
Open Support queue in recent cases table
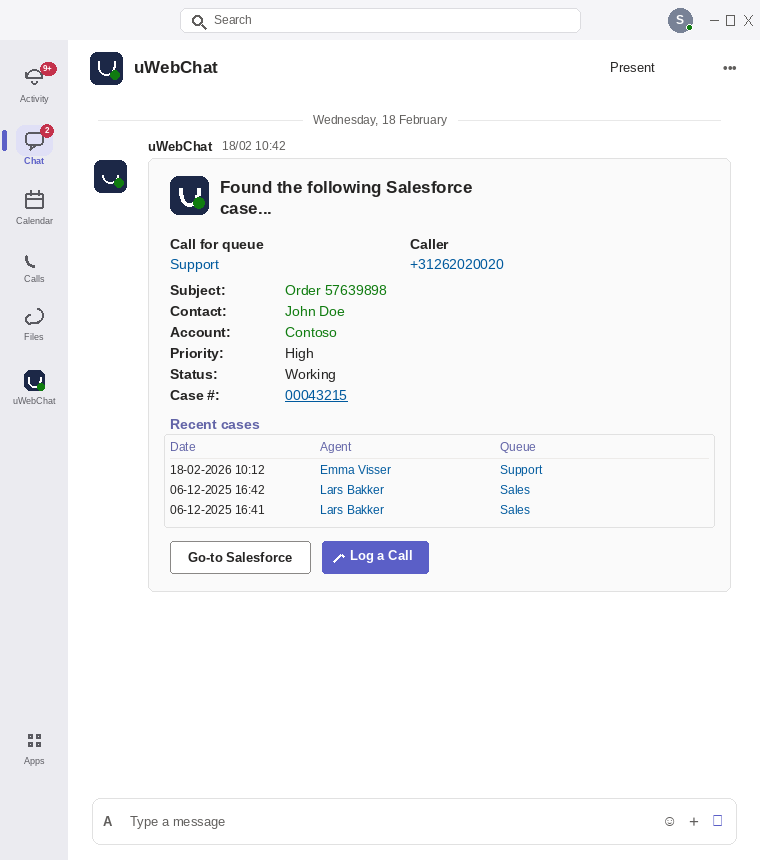coord(521,470)
